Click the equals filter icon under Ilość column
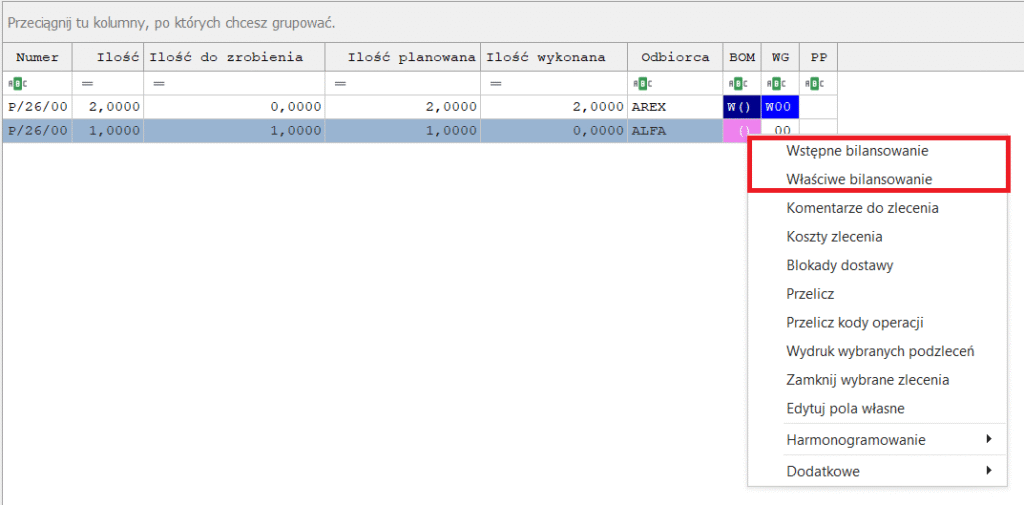 (87, 84)
